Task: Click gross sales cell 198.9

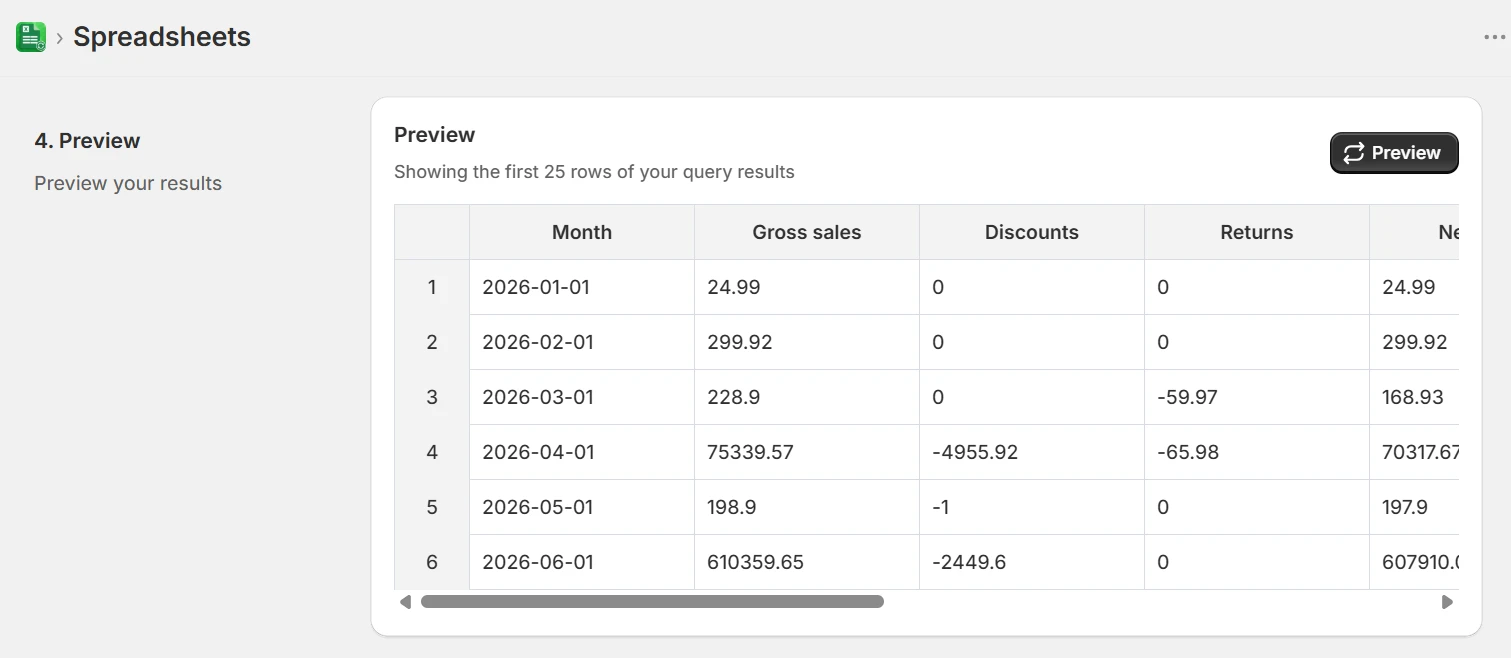Action: (x=807, y=507)
